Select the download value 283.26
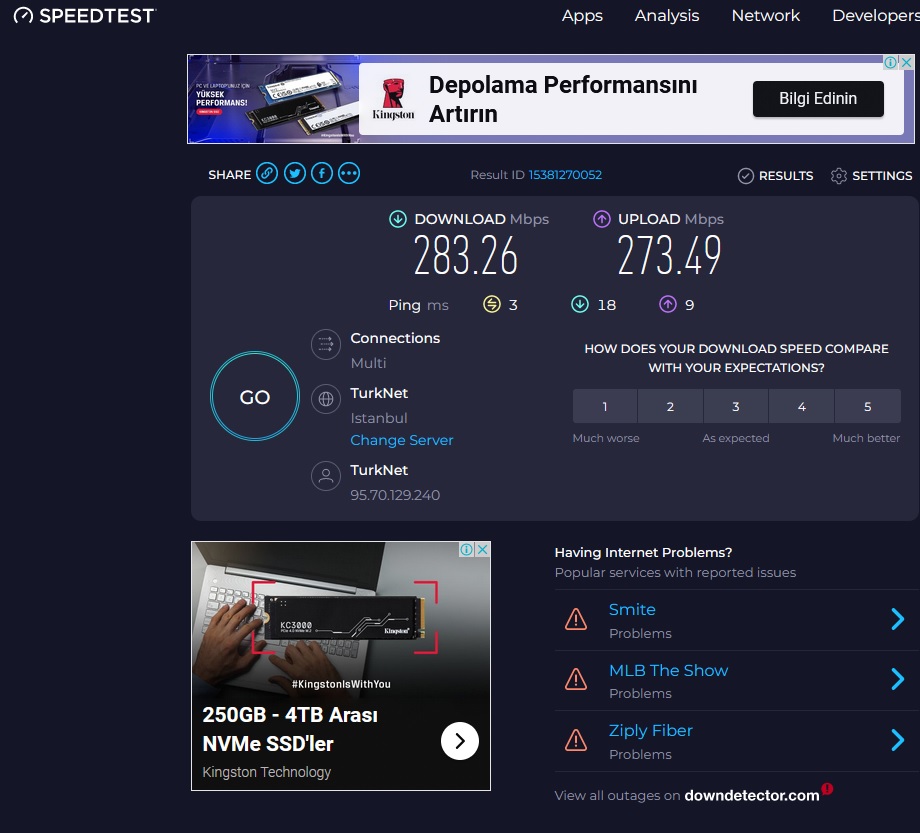The height and width of the screenshot is (833, 920). [x=466, y=255]
